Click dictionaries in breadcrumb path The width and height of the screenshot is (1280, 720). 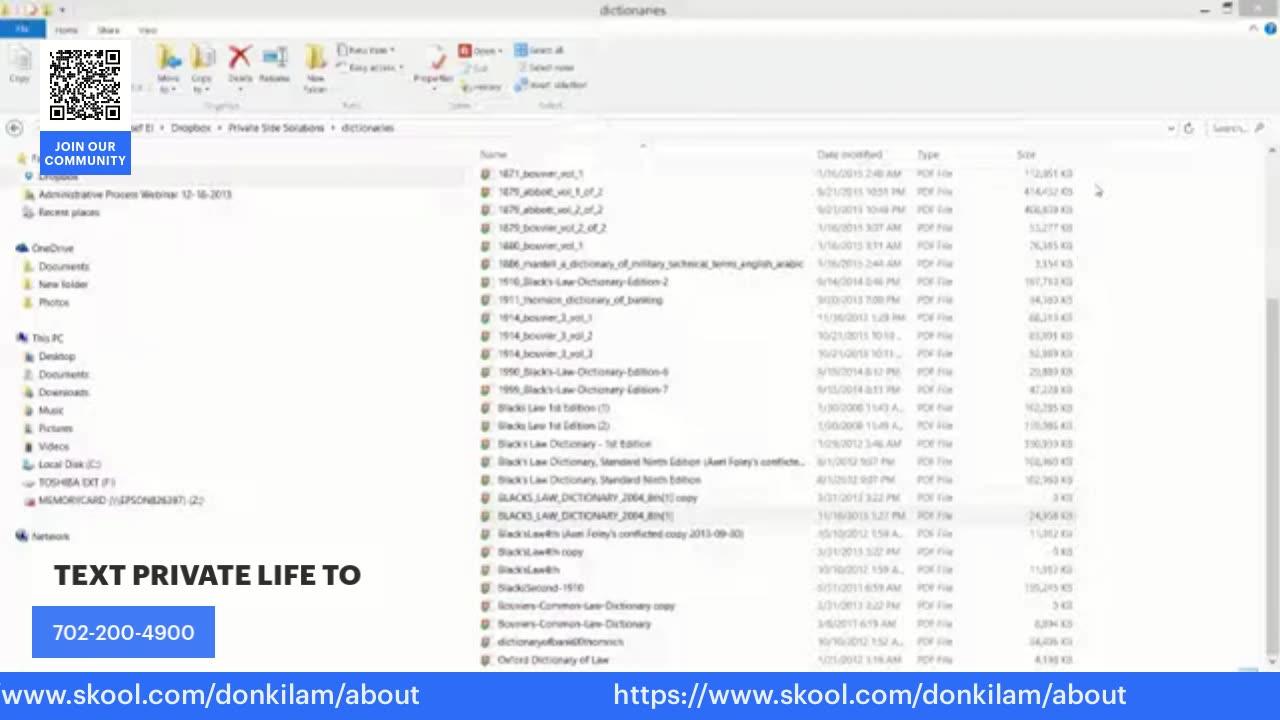(x=368, y=128)
